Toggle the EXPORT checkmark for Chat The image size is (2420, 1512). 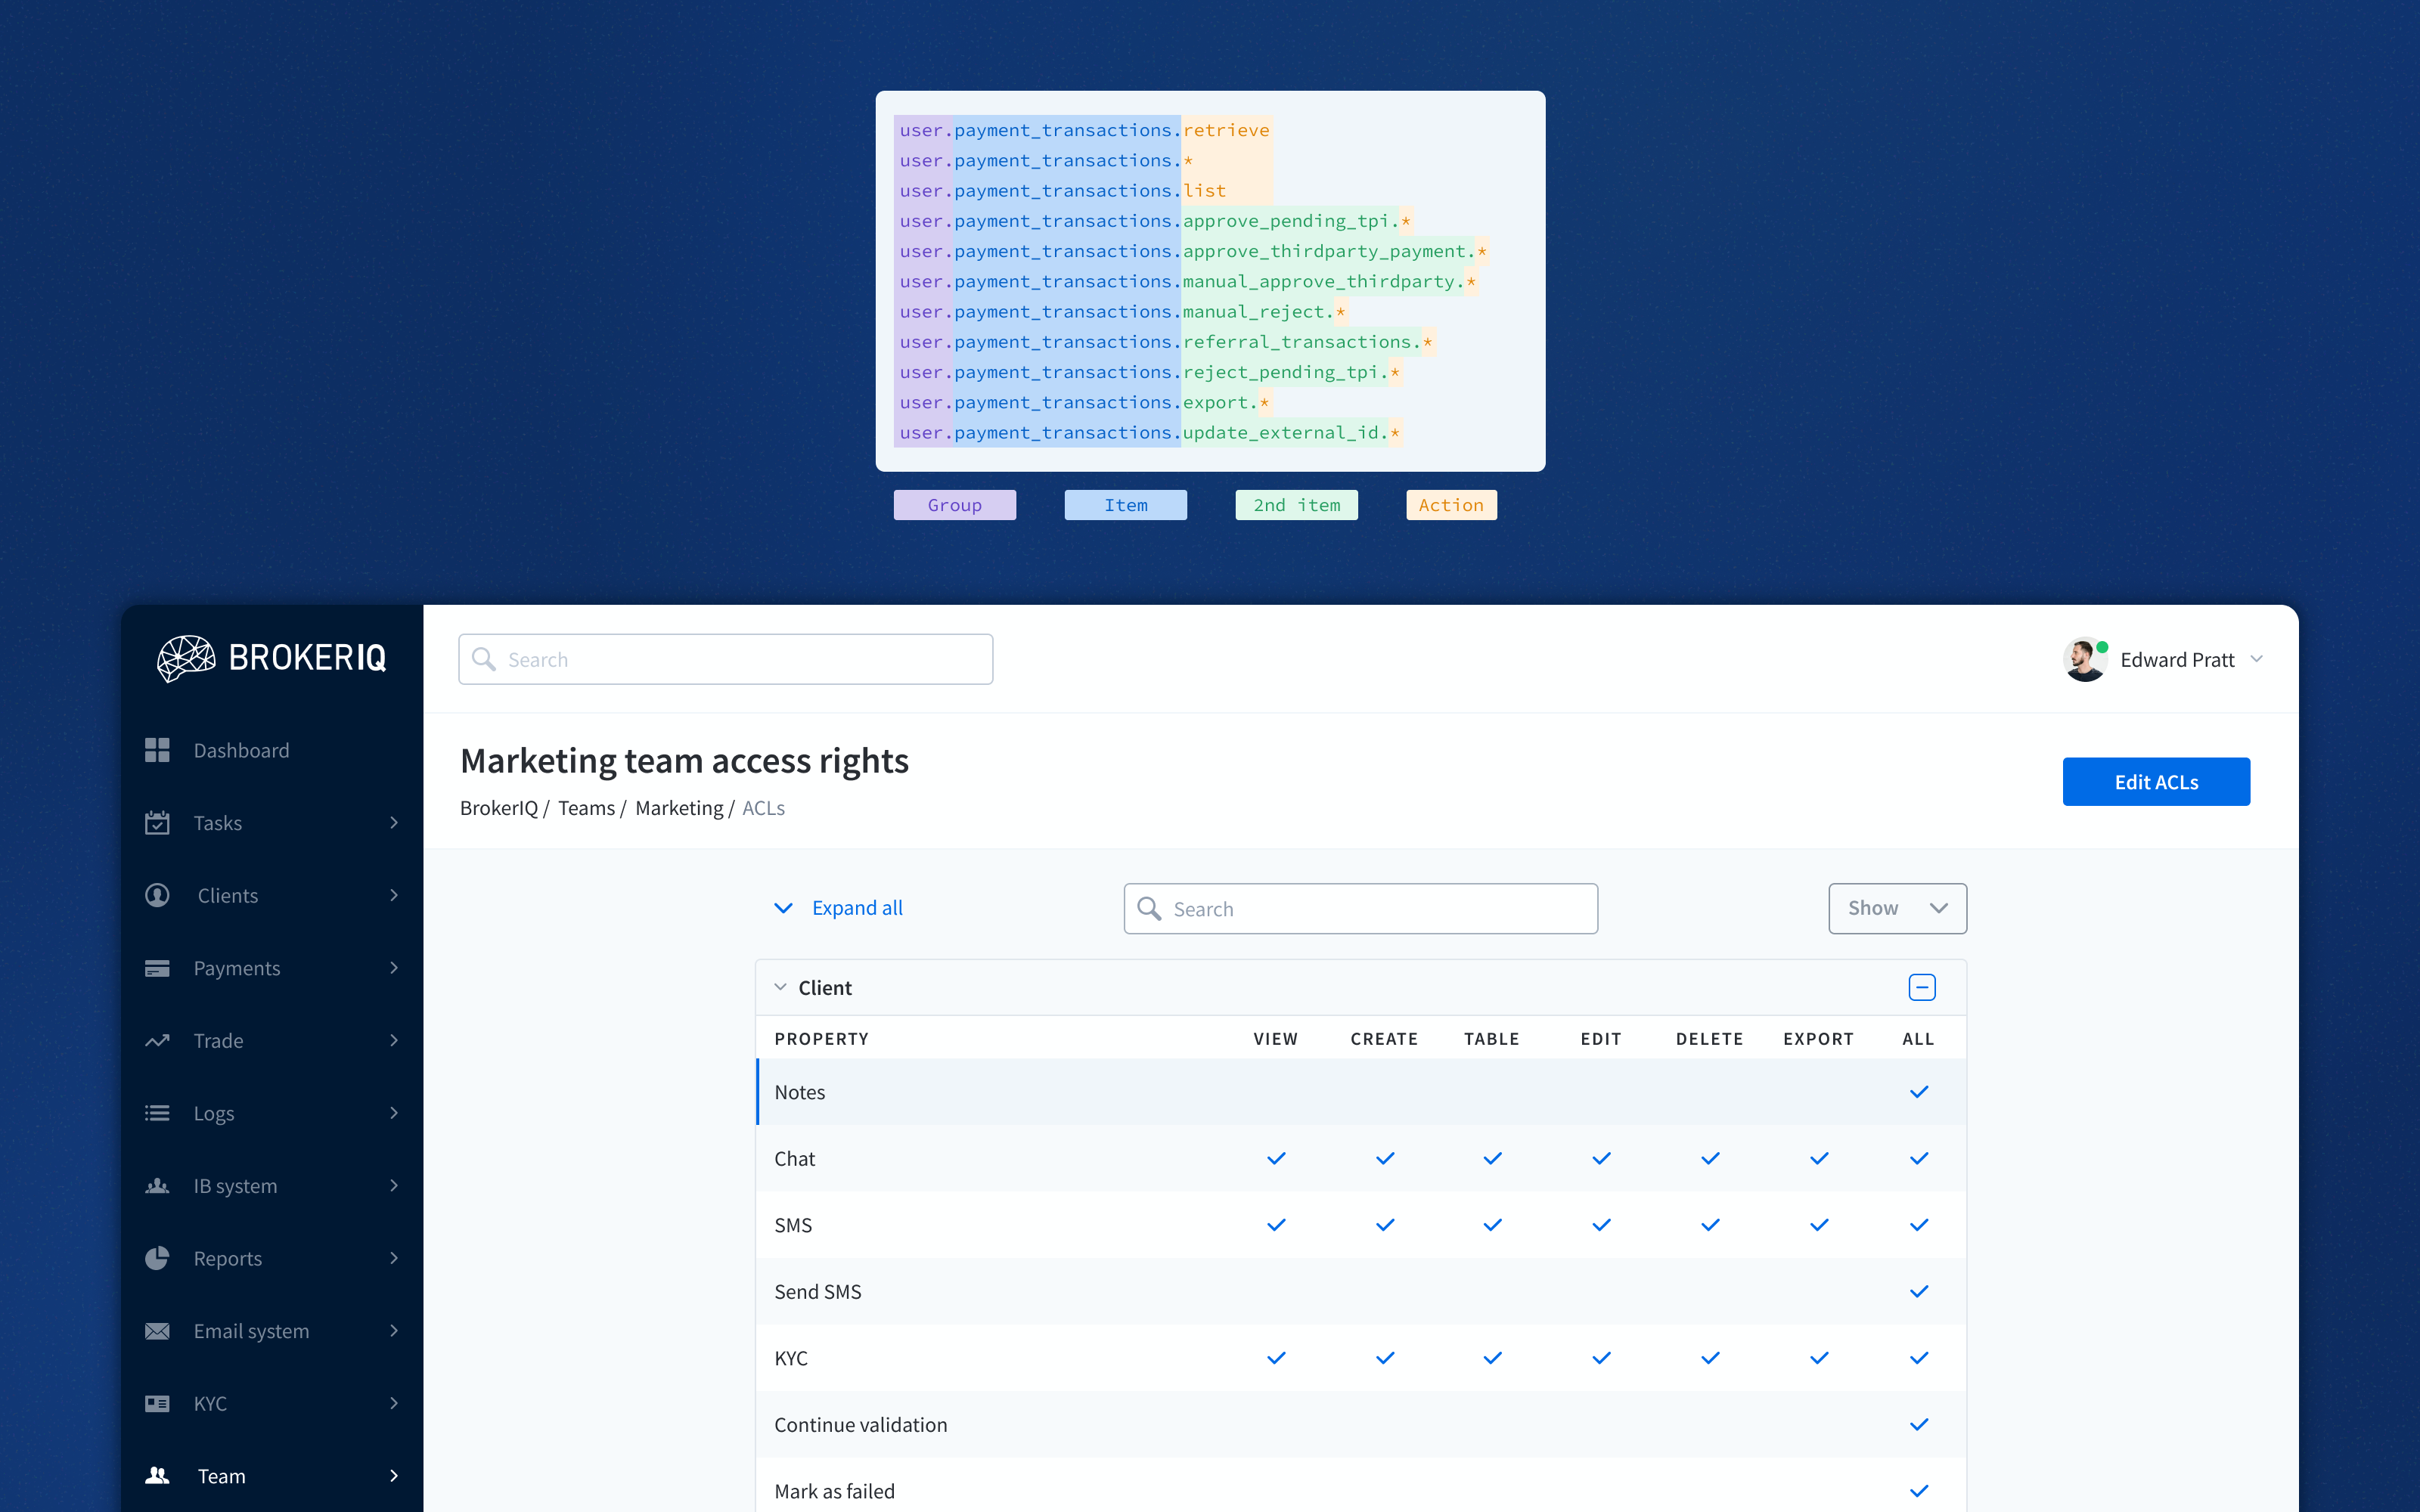pyautogui.click(x=1819, y=1158)
